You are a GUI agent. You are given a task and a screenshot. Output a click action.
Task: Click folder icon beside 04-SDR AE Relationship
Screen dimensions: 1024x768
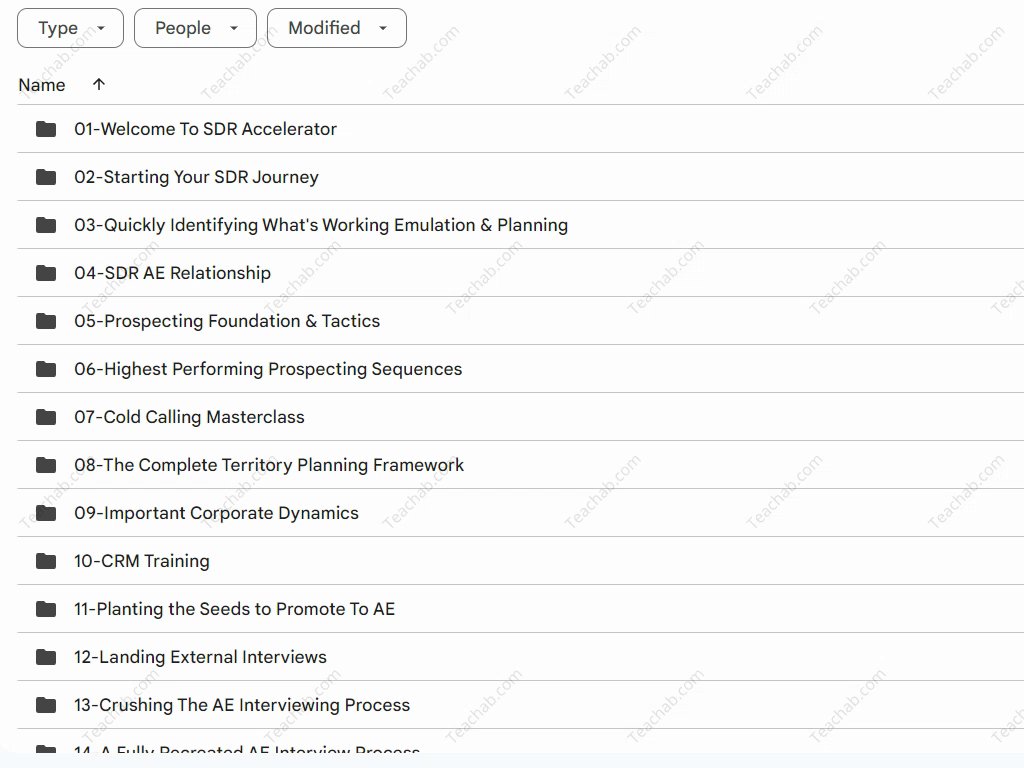click(46, 273)
